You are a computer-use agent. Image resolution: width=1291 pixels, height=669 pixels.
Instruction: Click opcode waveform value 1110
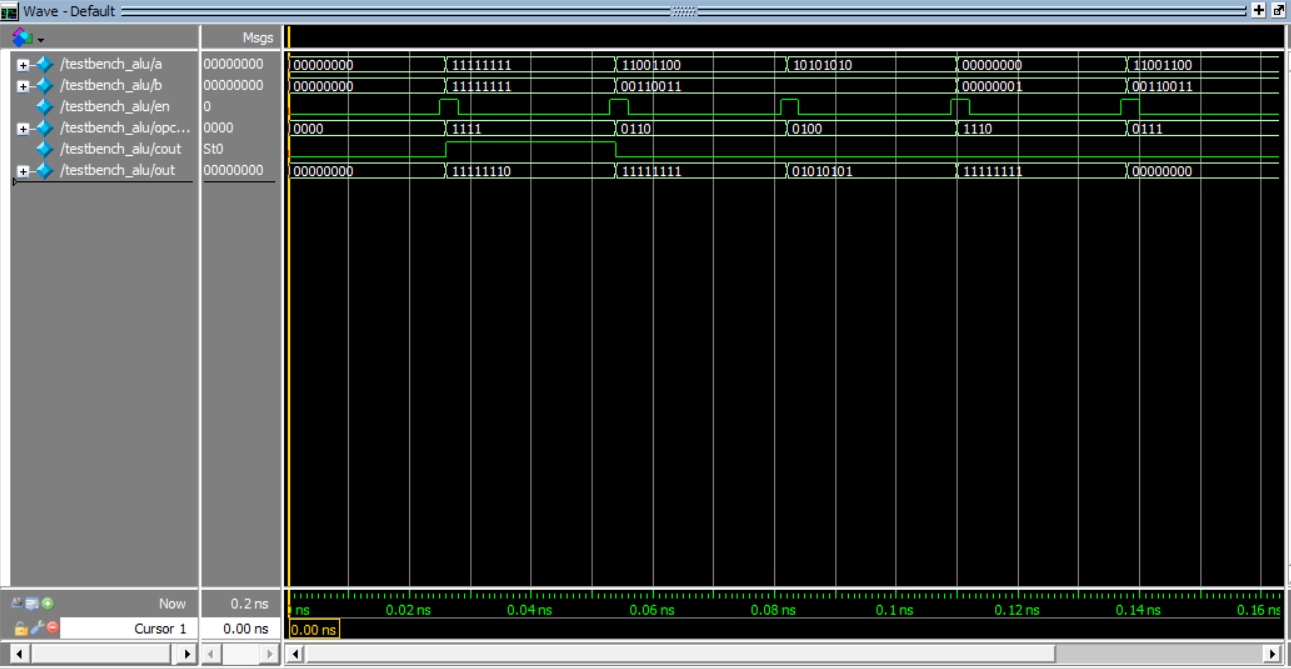pos(977,129)
